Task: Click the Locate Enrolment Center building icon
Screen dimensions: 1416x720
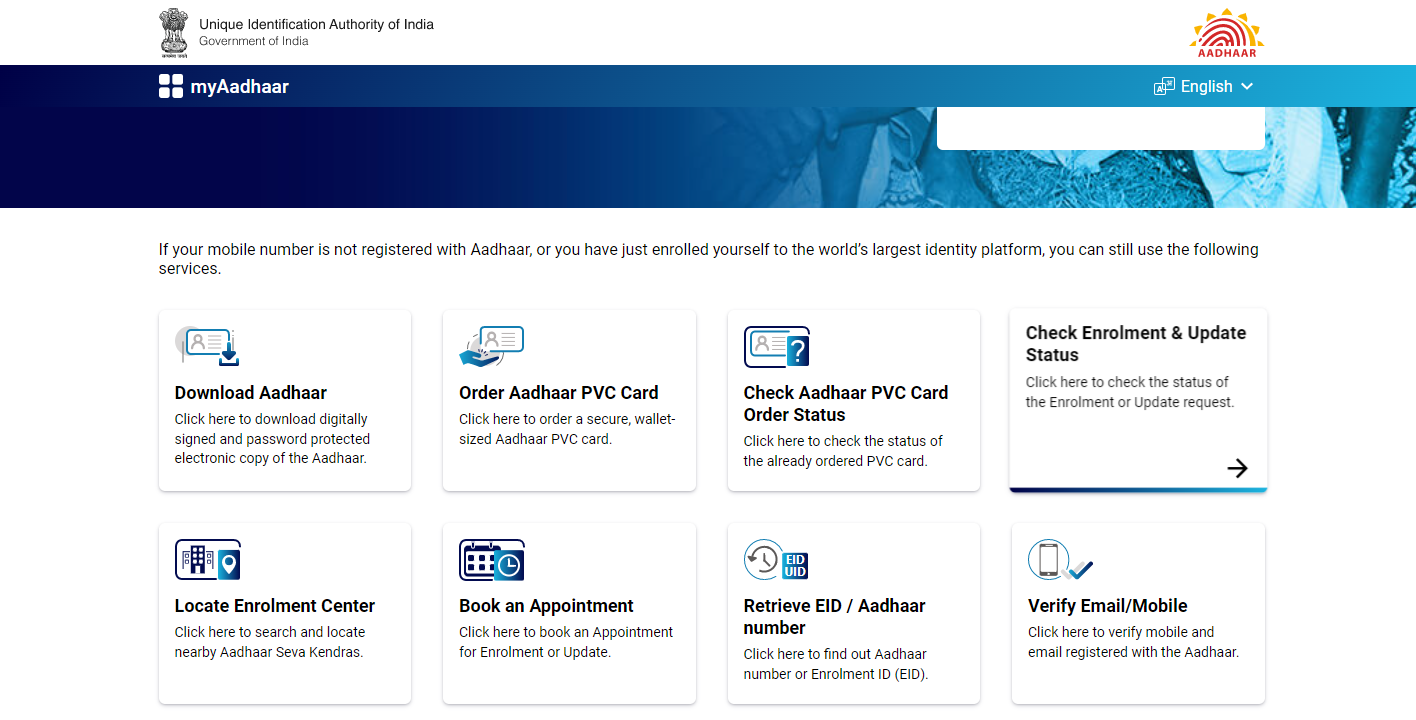Action: coord(208,560)
